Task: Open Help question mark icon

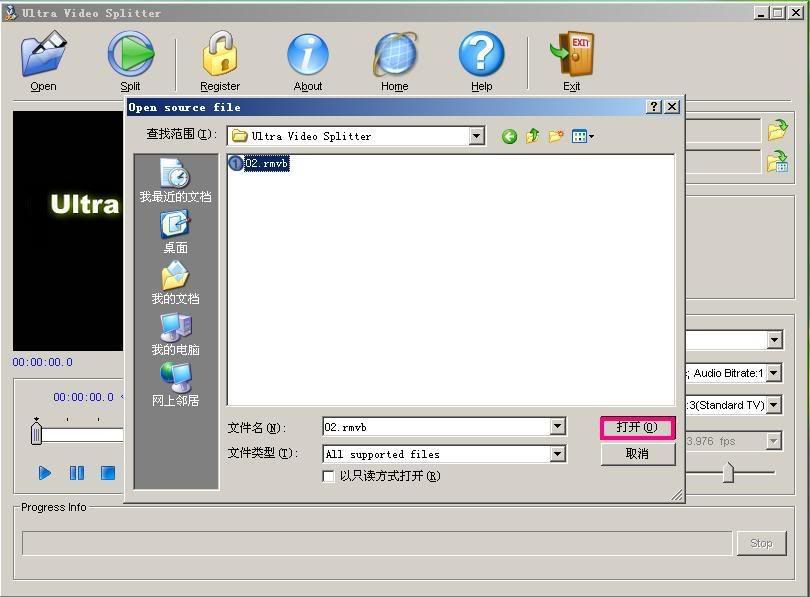Action: tap(481, 54)
